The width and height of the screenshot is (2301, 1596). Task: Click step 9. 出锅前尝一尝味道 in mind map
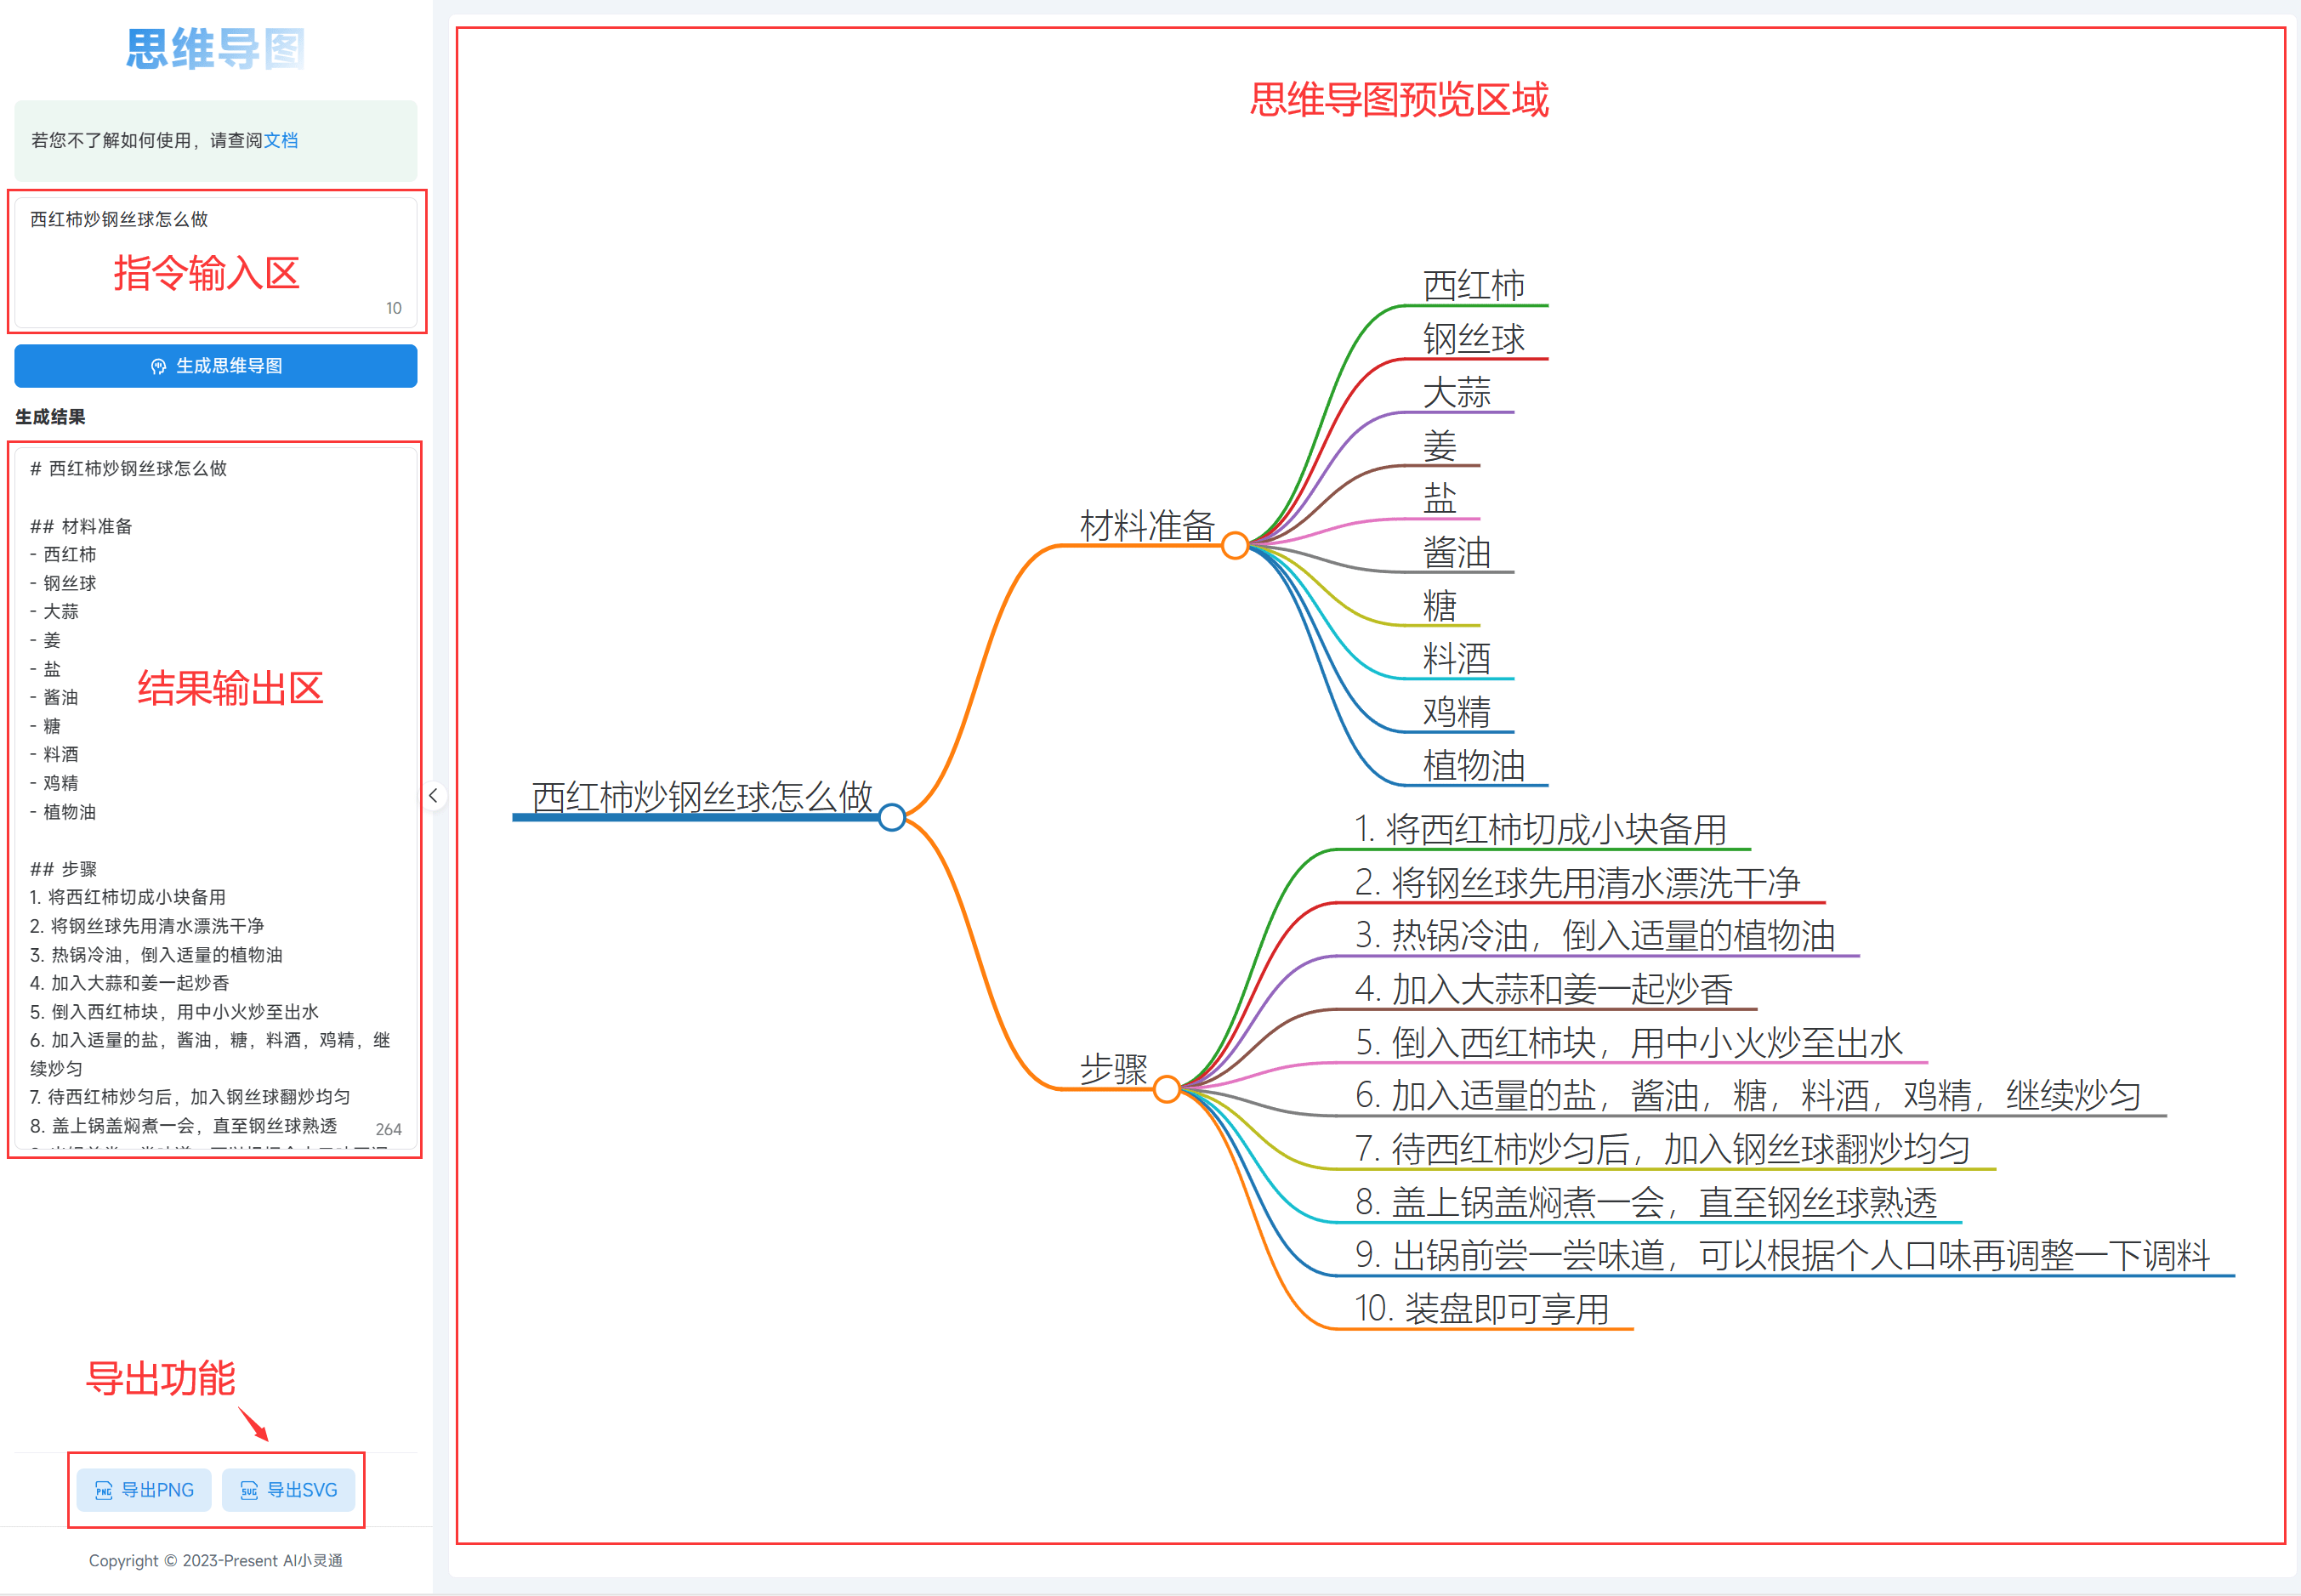[1782, 1255]
